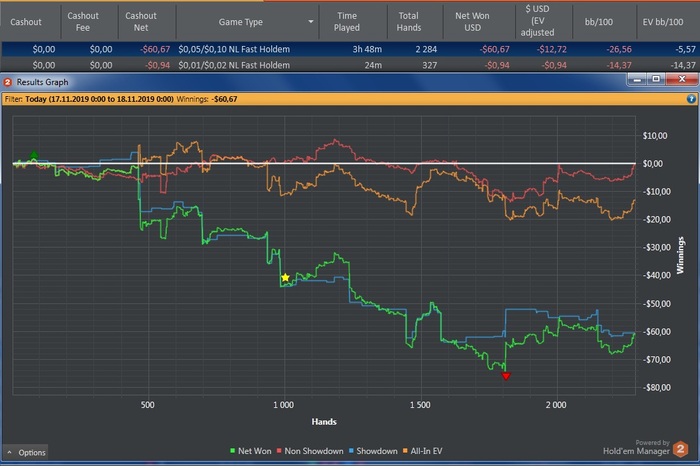Click the Winnings: -$60,67 filter label
Viewport: 700px width, 470px height.
click(x=207, y=99)
